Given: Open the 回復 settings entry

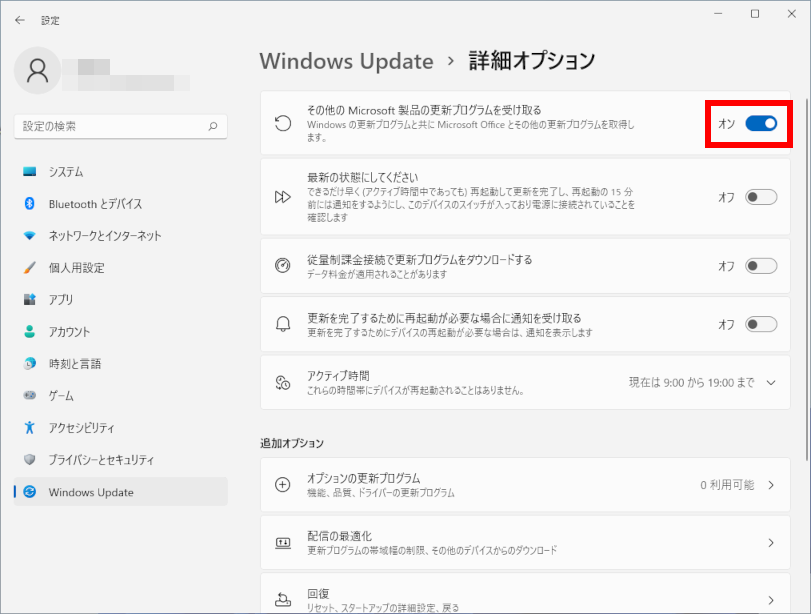Looking at the screenshot, I should [x=518, y=596].
